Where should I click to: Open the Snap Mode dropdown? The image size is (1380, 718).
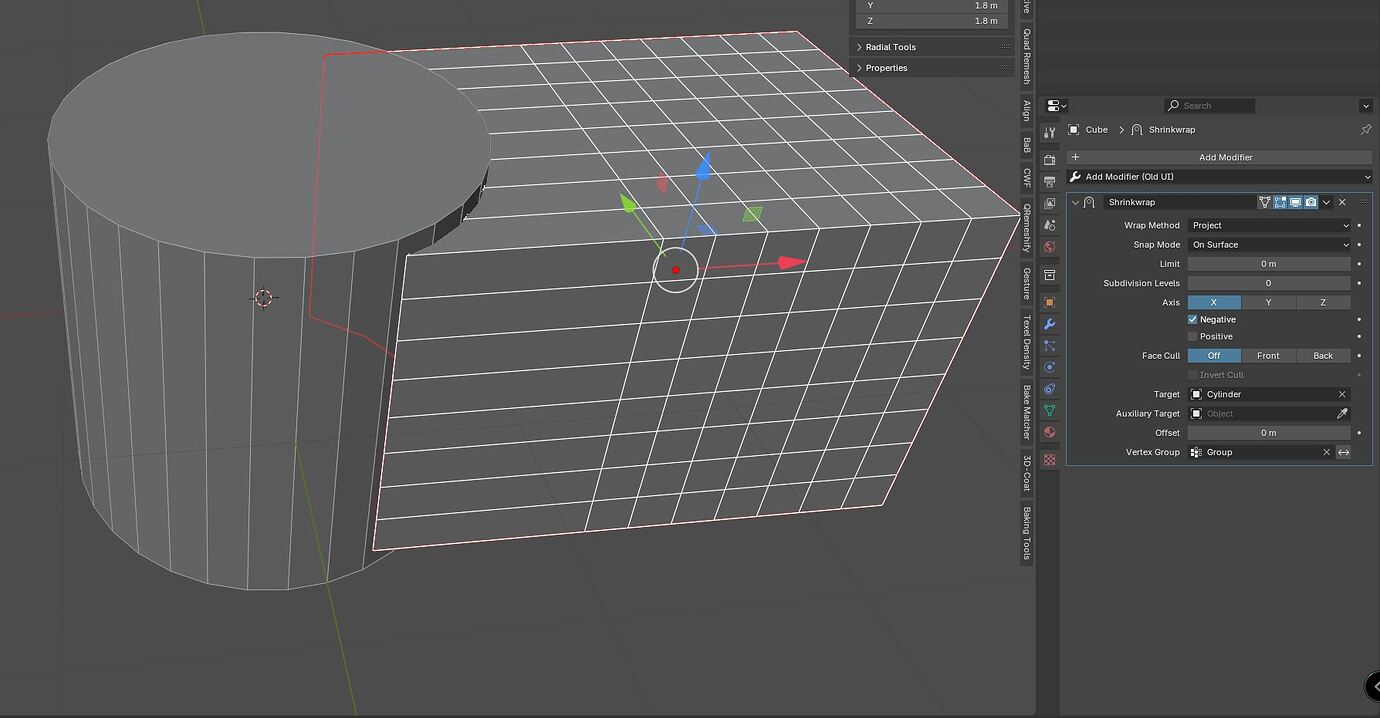(x=1269, y=245)
